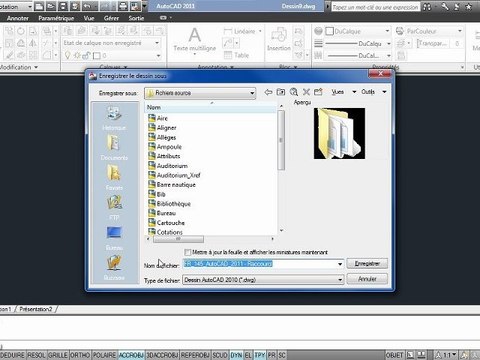Click the open file icon in quick access toolbar
Screen dimensions: 480x360
tap(51, 6)
